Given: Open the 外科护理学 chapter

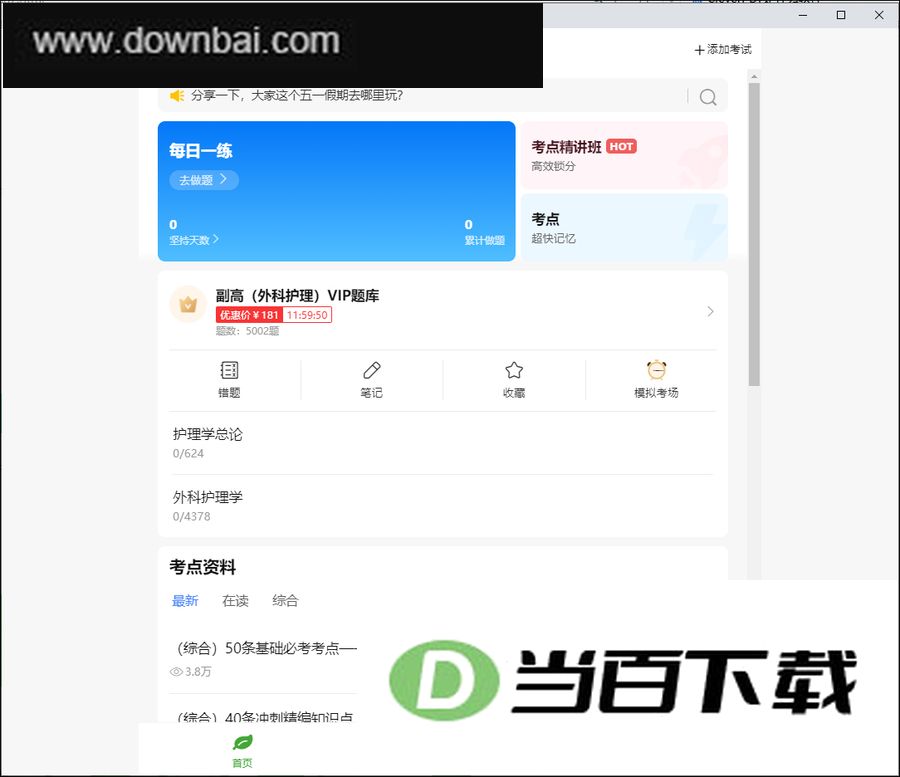Looking at the screenshot, I should coord(443,506).
